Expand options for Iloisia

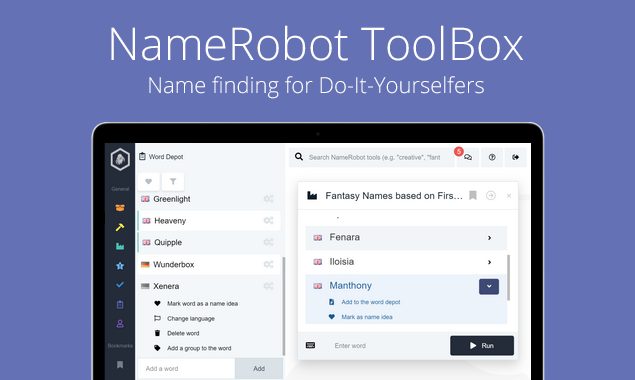click(489, 262)
